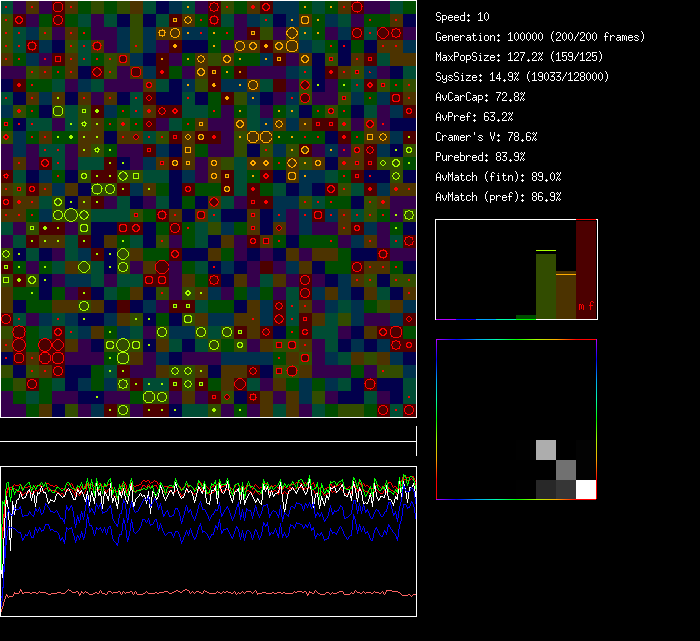700x641 pixels.
Task: Click the Cramer's V statistic
Action: (486, 137)
